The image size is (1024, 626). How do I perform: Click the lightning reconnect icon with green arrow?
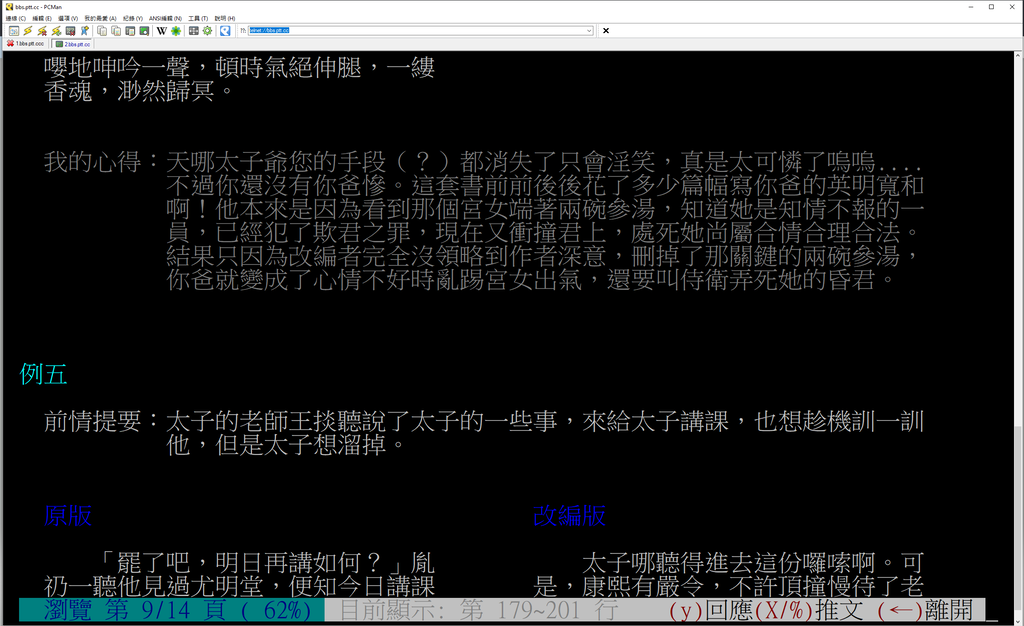click(56, 31)
